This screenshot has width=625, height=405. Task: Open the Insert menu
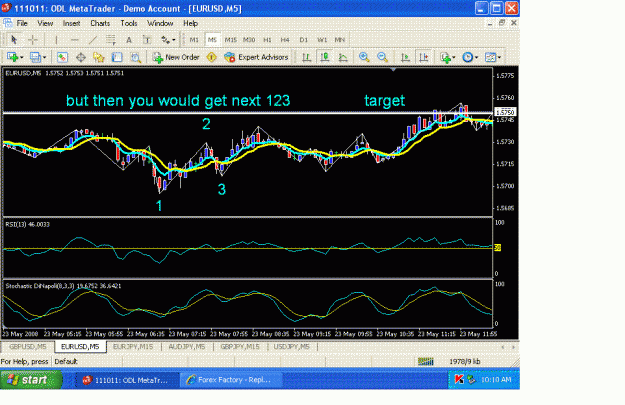point(71,23)
